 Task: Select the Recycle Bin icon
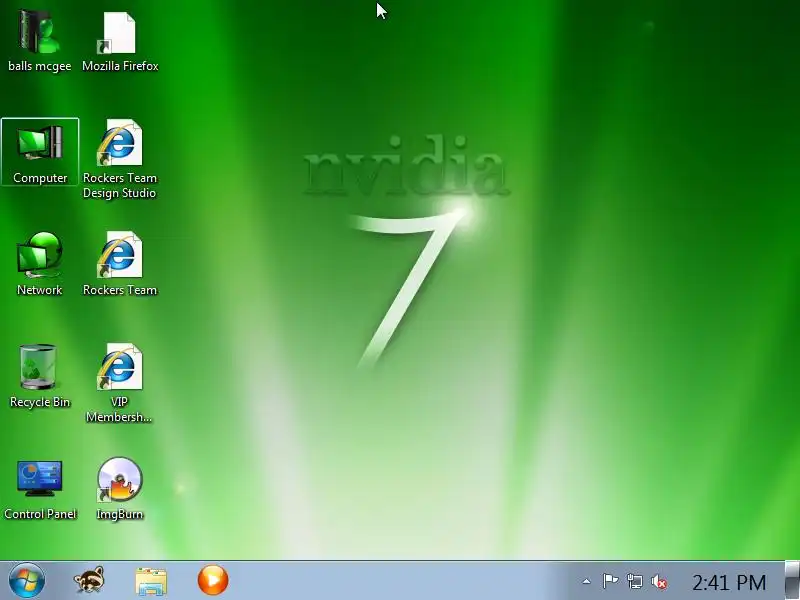tap(40, 376)
